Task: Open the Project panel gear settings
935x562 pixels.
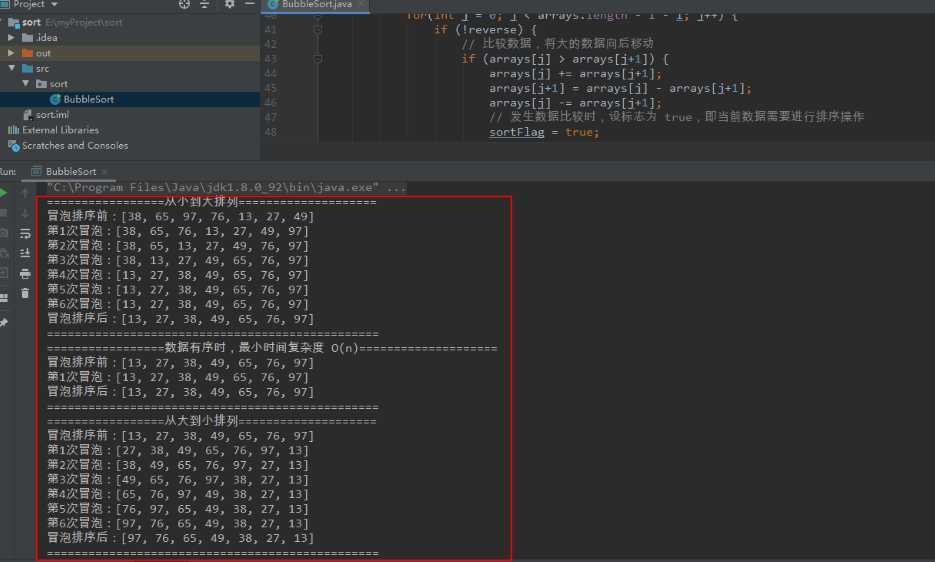Action: [x=230, y=4]
